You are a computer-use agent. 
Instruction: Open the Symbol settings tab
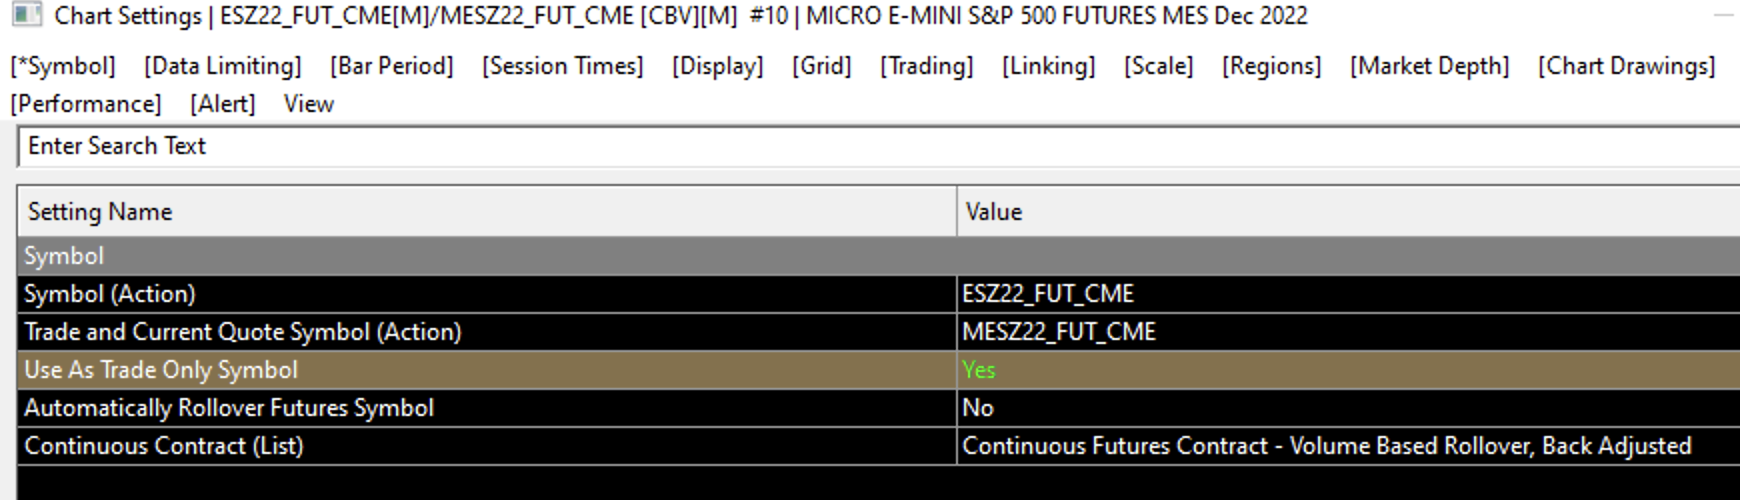tap(63, 66)
